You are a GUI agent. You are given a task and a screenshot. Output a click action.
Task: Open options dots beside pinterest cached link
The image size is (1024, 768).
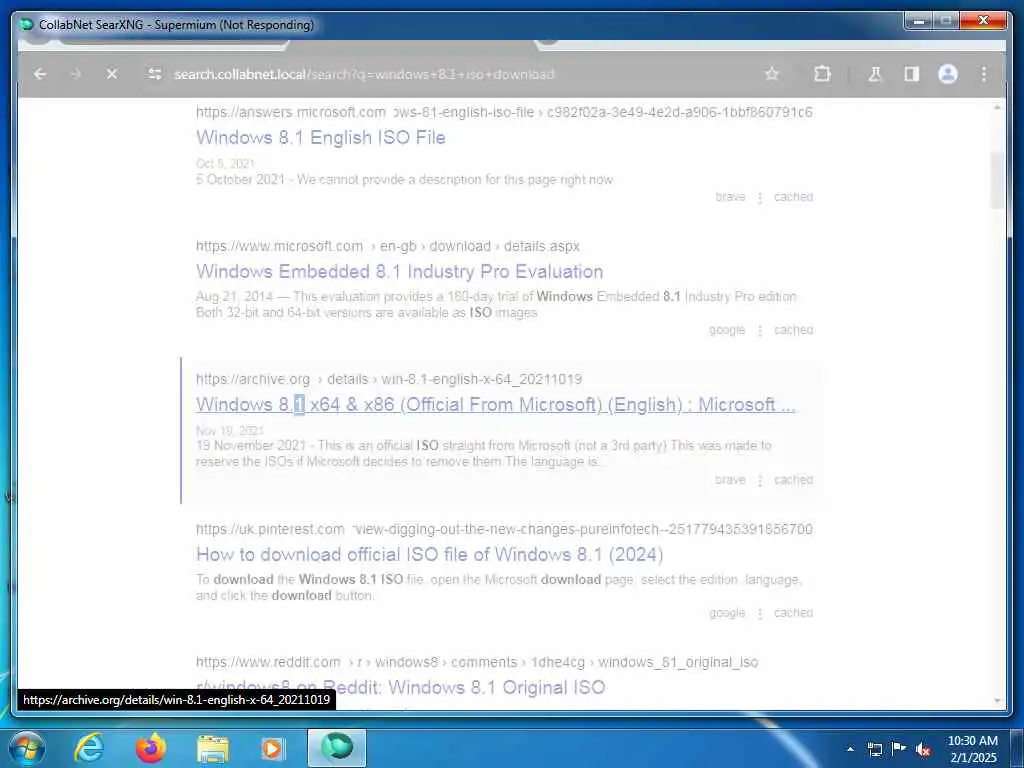click(760, 613)
